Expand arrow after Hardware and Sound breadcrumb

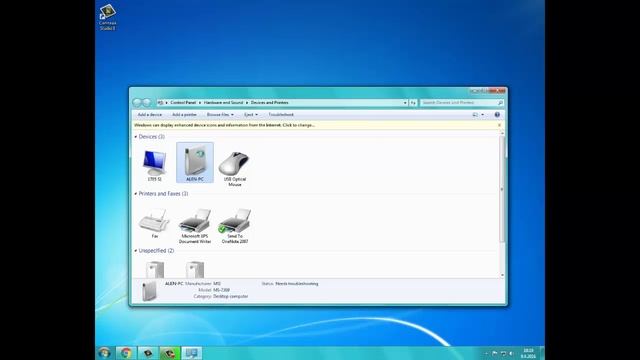pos(247,103)
